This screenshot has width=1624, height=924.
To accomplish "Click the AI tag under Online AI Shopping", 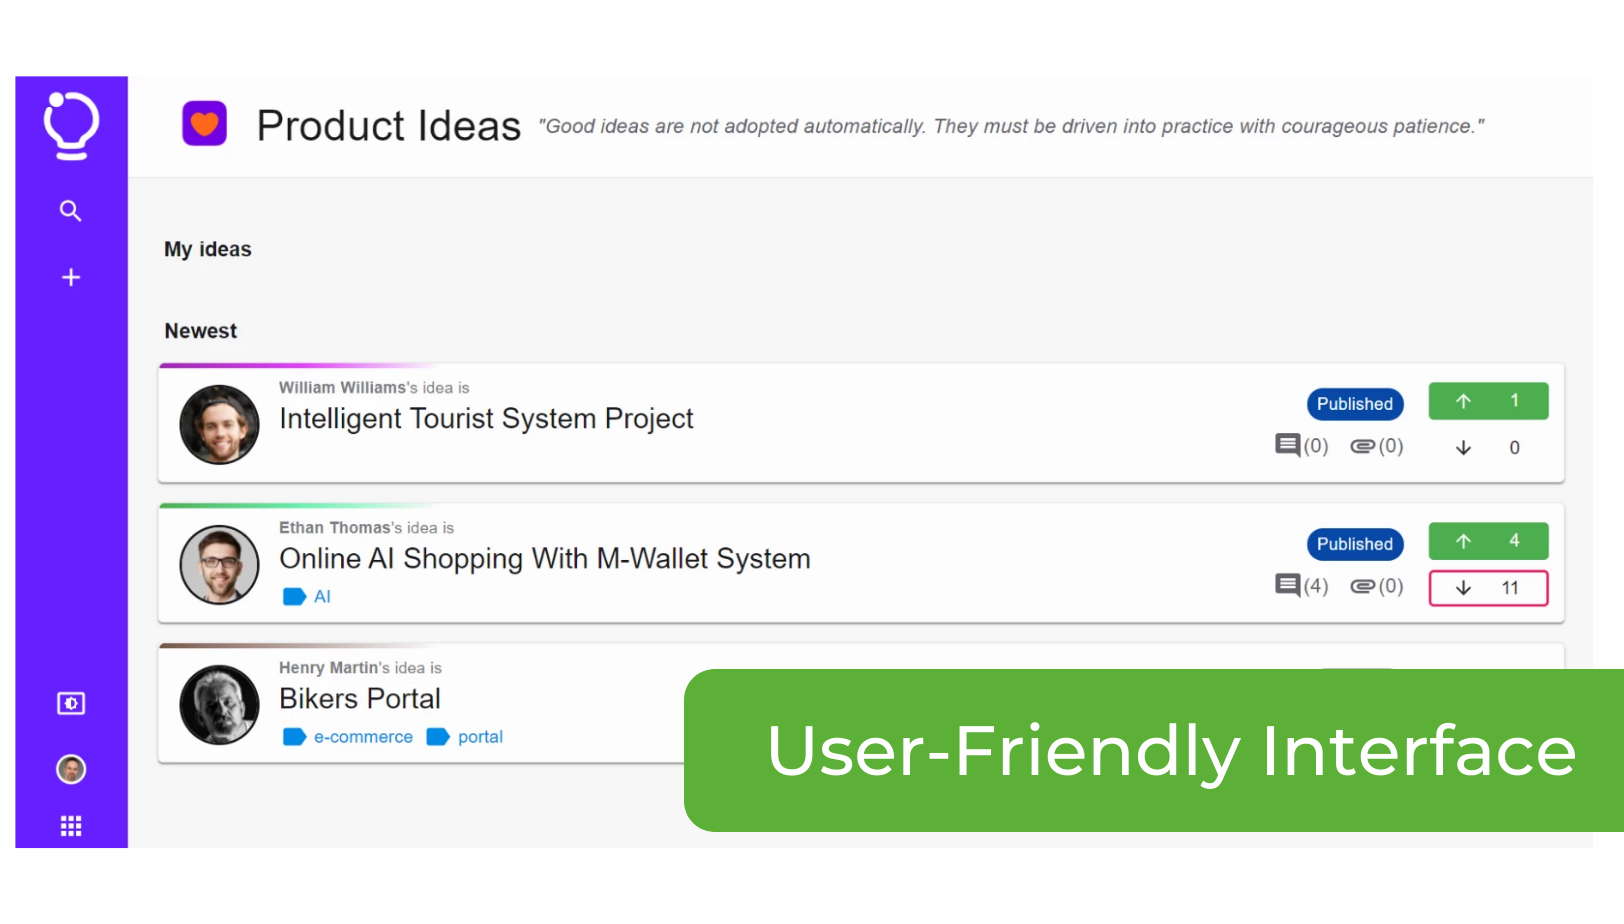I will click(321, 597).
